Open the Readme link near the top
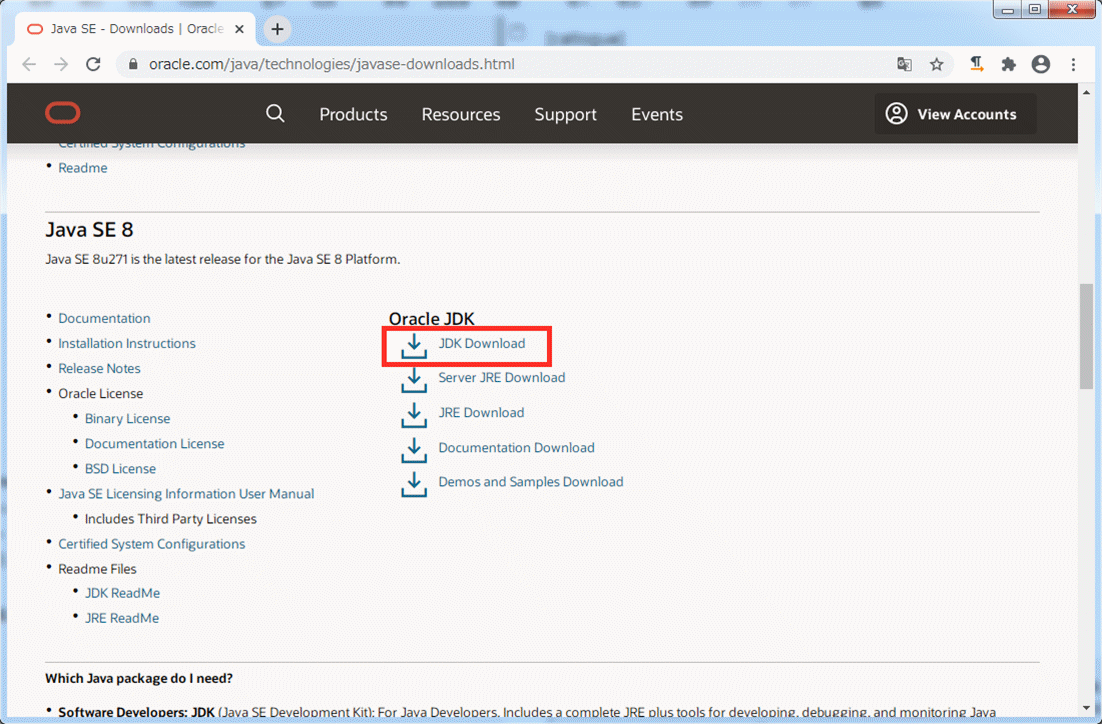The width and height of the screenshot is (1102, 724). [x=83, y=168]
